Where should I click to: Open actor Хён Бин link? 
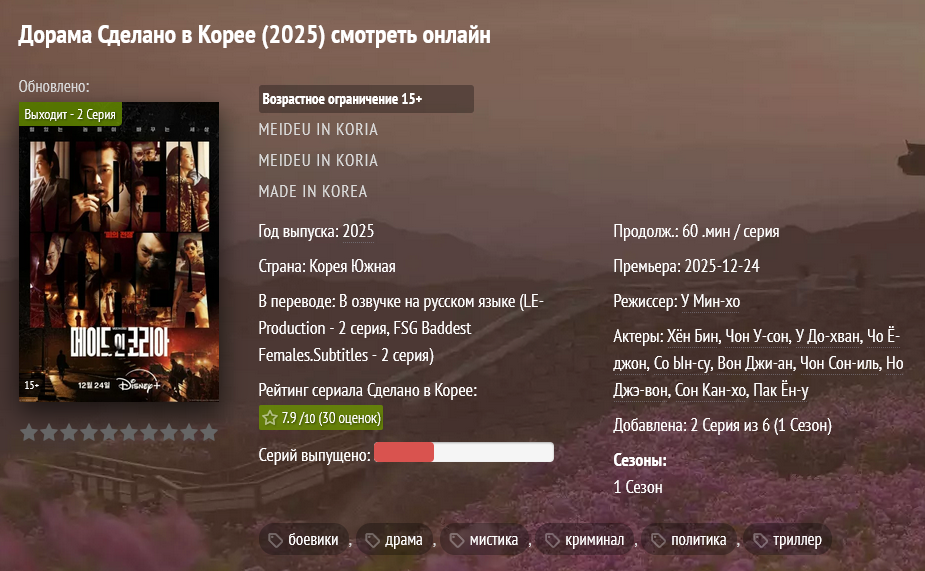(x=693, y=336)
